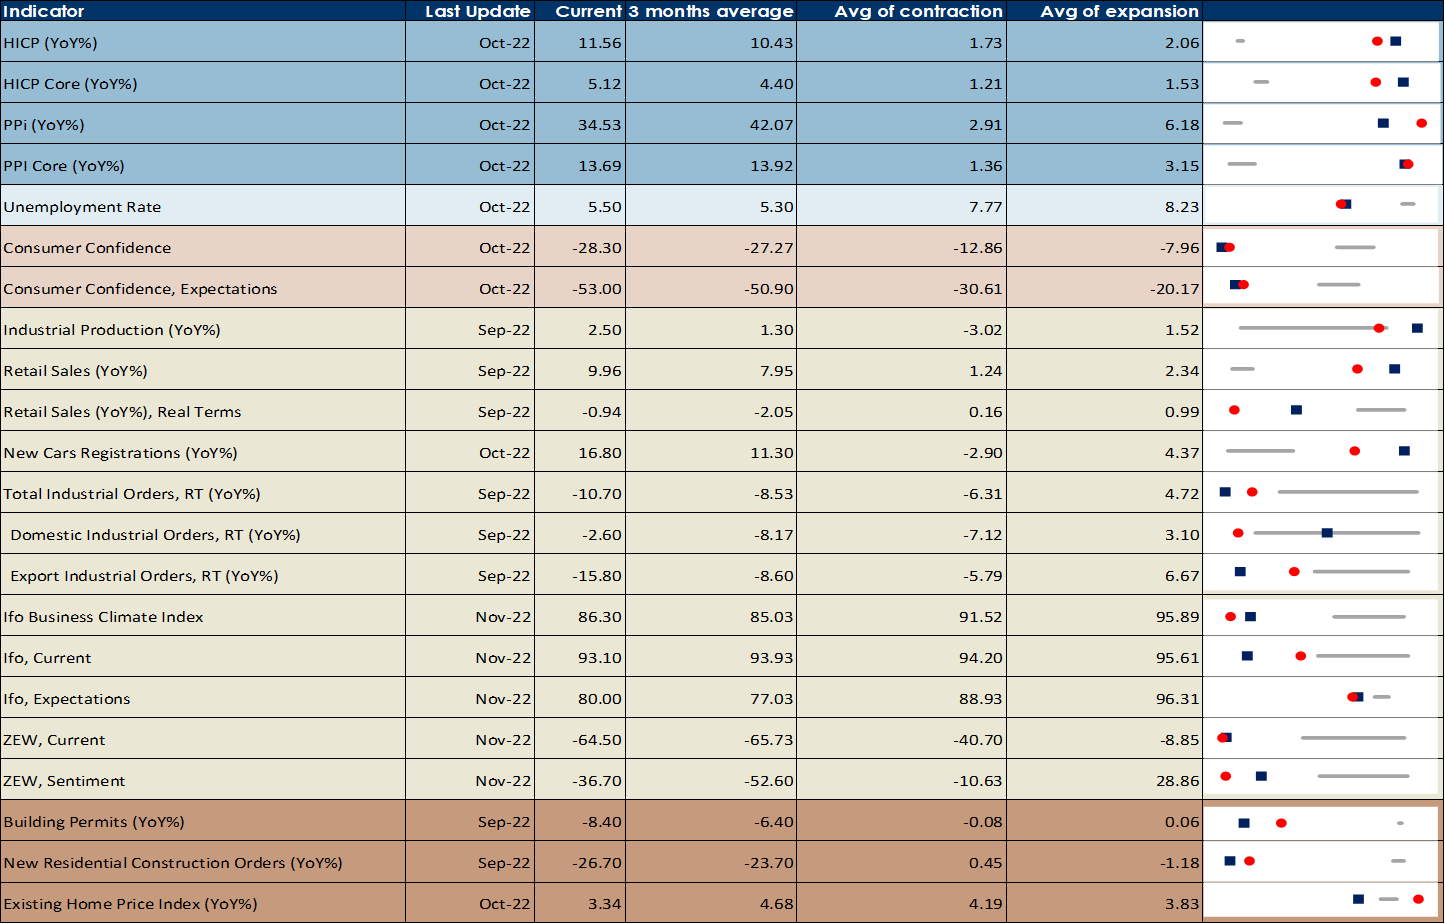The width and height of the screenshot is (1445, 924).
Task: Click the red dot in the PPi row chart
Action: pos(1421,123)
